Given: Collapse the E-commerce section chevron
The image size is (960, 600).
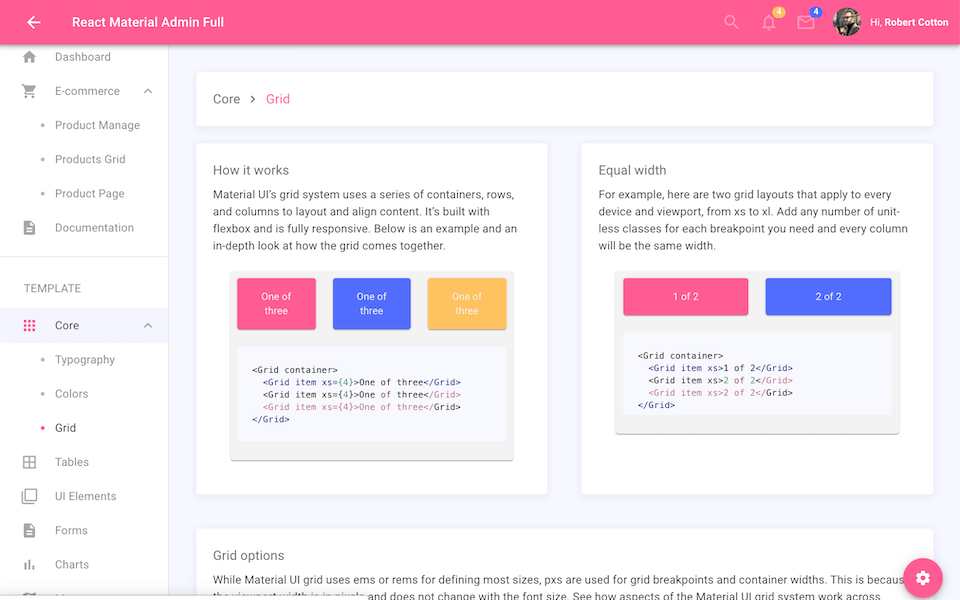Looking at the screenshot, I should point(148,91).
